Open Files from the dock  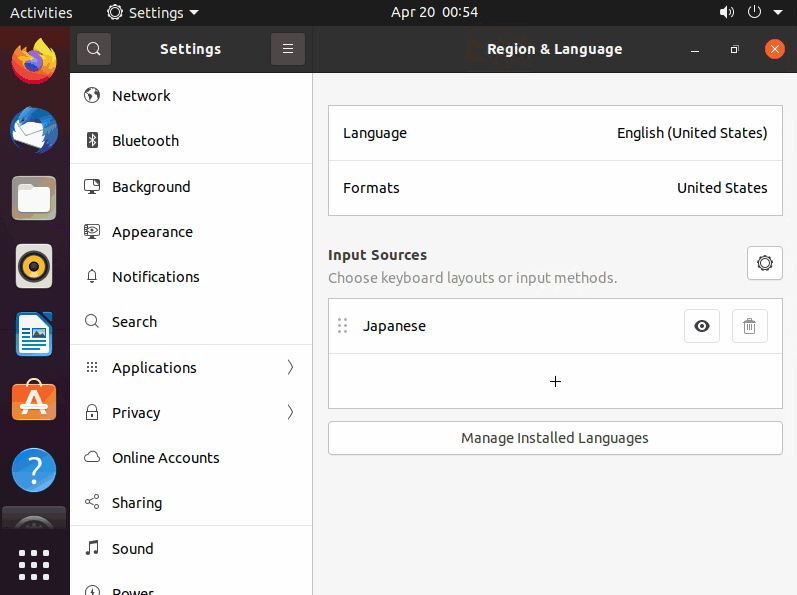point(34,198)
